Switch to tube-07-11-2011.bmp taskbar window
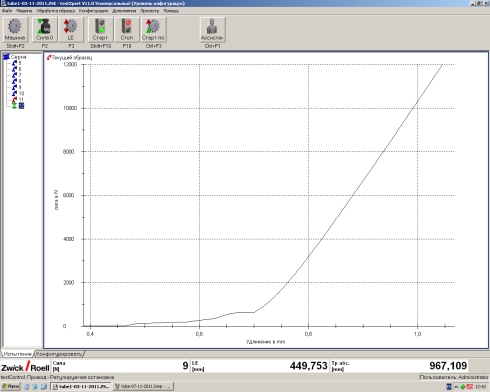 point(143,386)
